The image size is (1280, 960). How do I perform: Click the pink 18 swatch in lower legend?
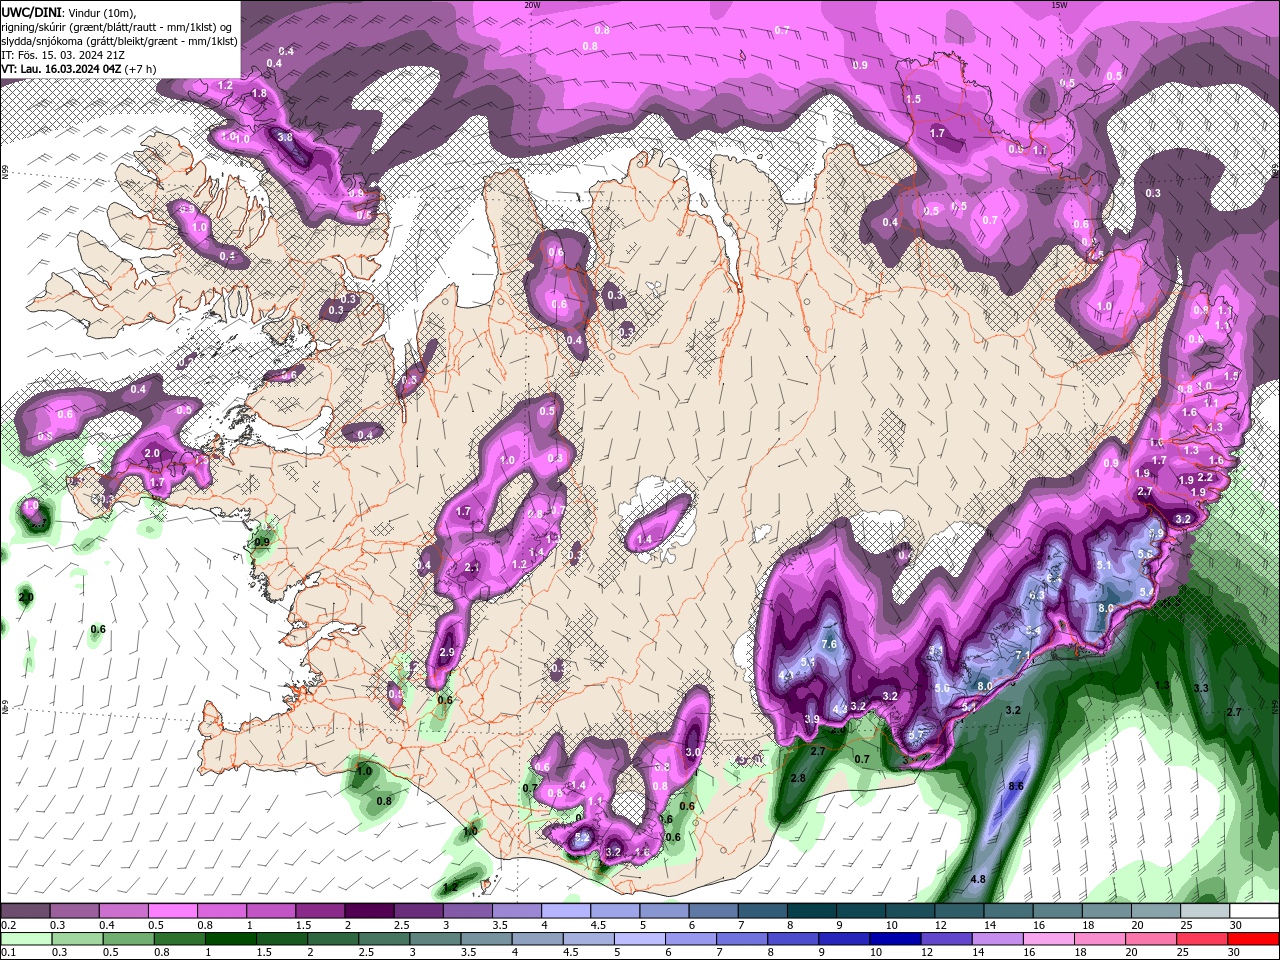pyautogui.click(x=1101, y=939)
